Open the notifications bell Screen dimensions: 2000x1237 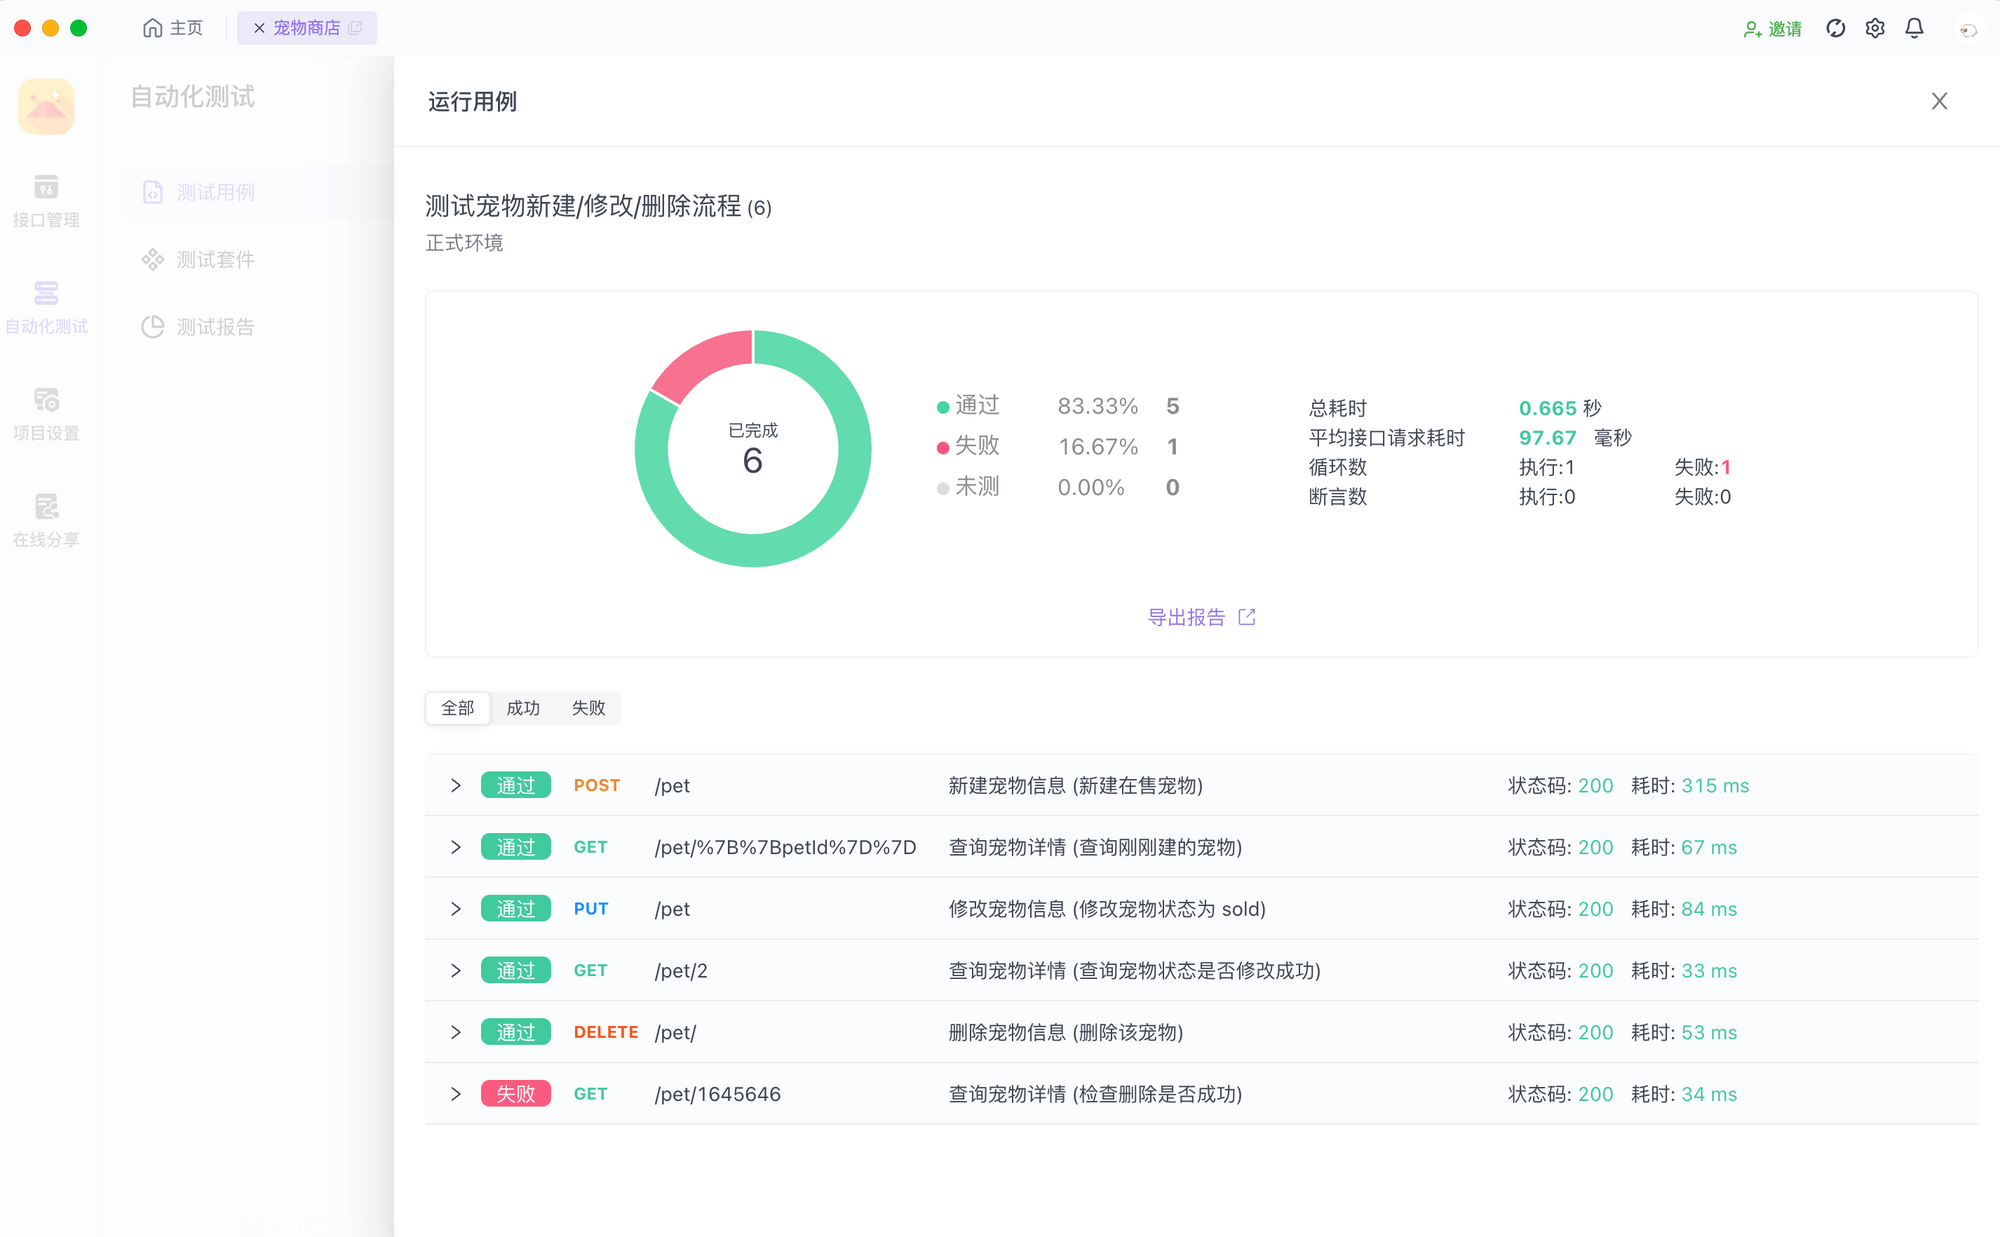pyautogui.click(x=1914, y=28)
